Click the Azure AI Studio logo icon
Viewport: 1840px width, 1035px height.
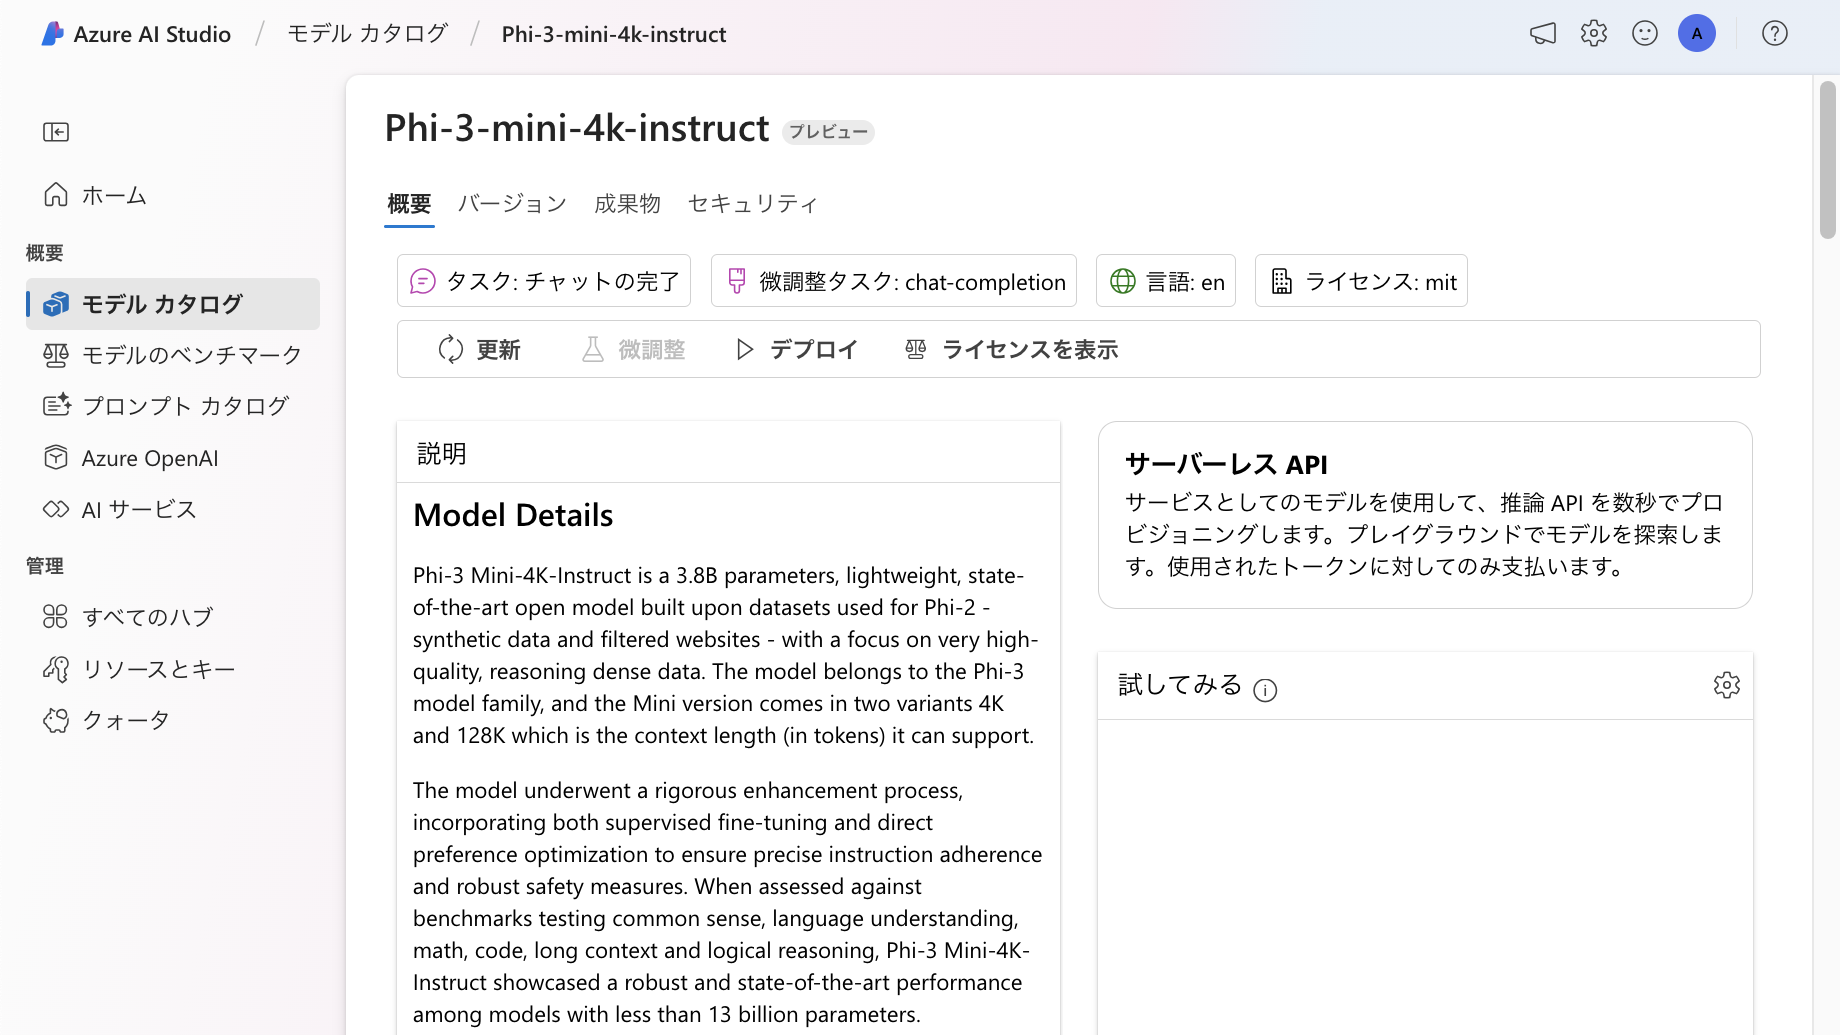click(x=52, y=34)
